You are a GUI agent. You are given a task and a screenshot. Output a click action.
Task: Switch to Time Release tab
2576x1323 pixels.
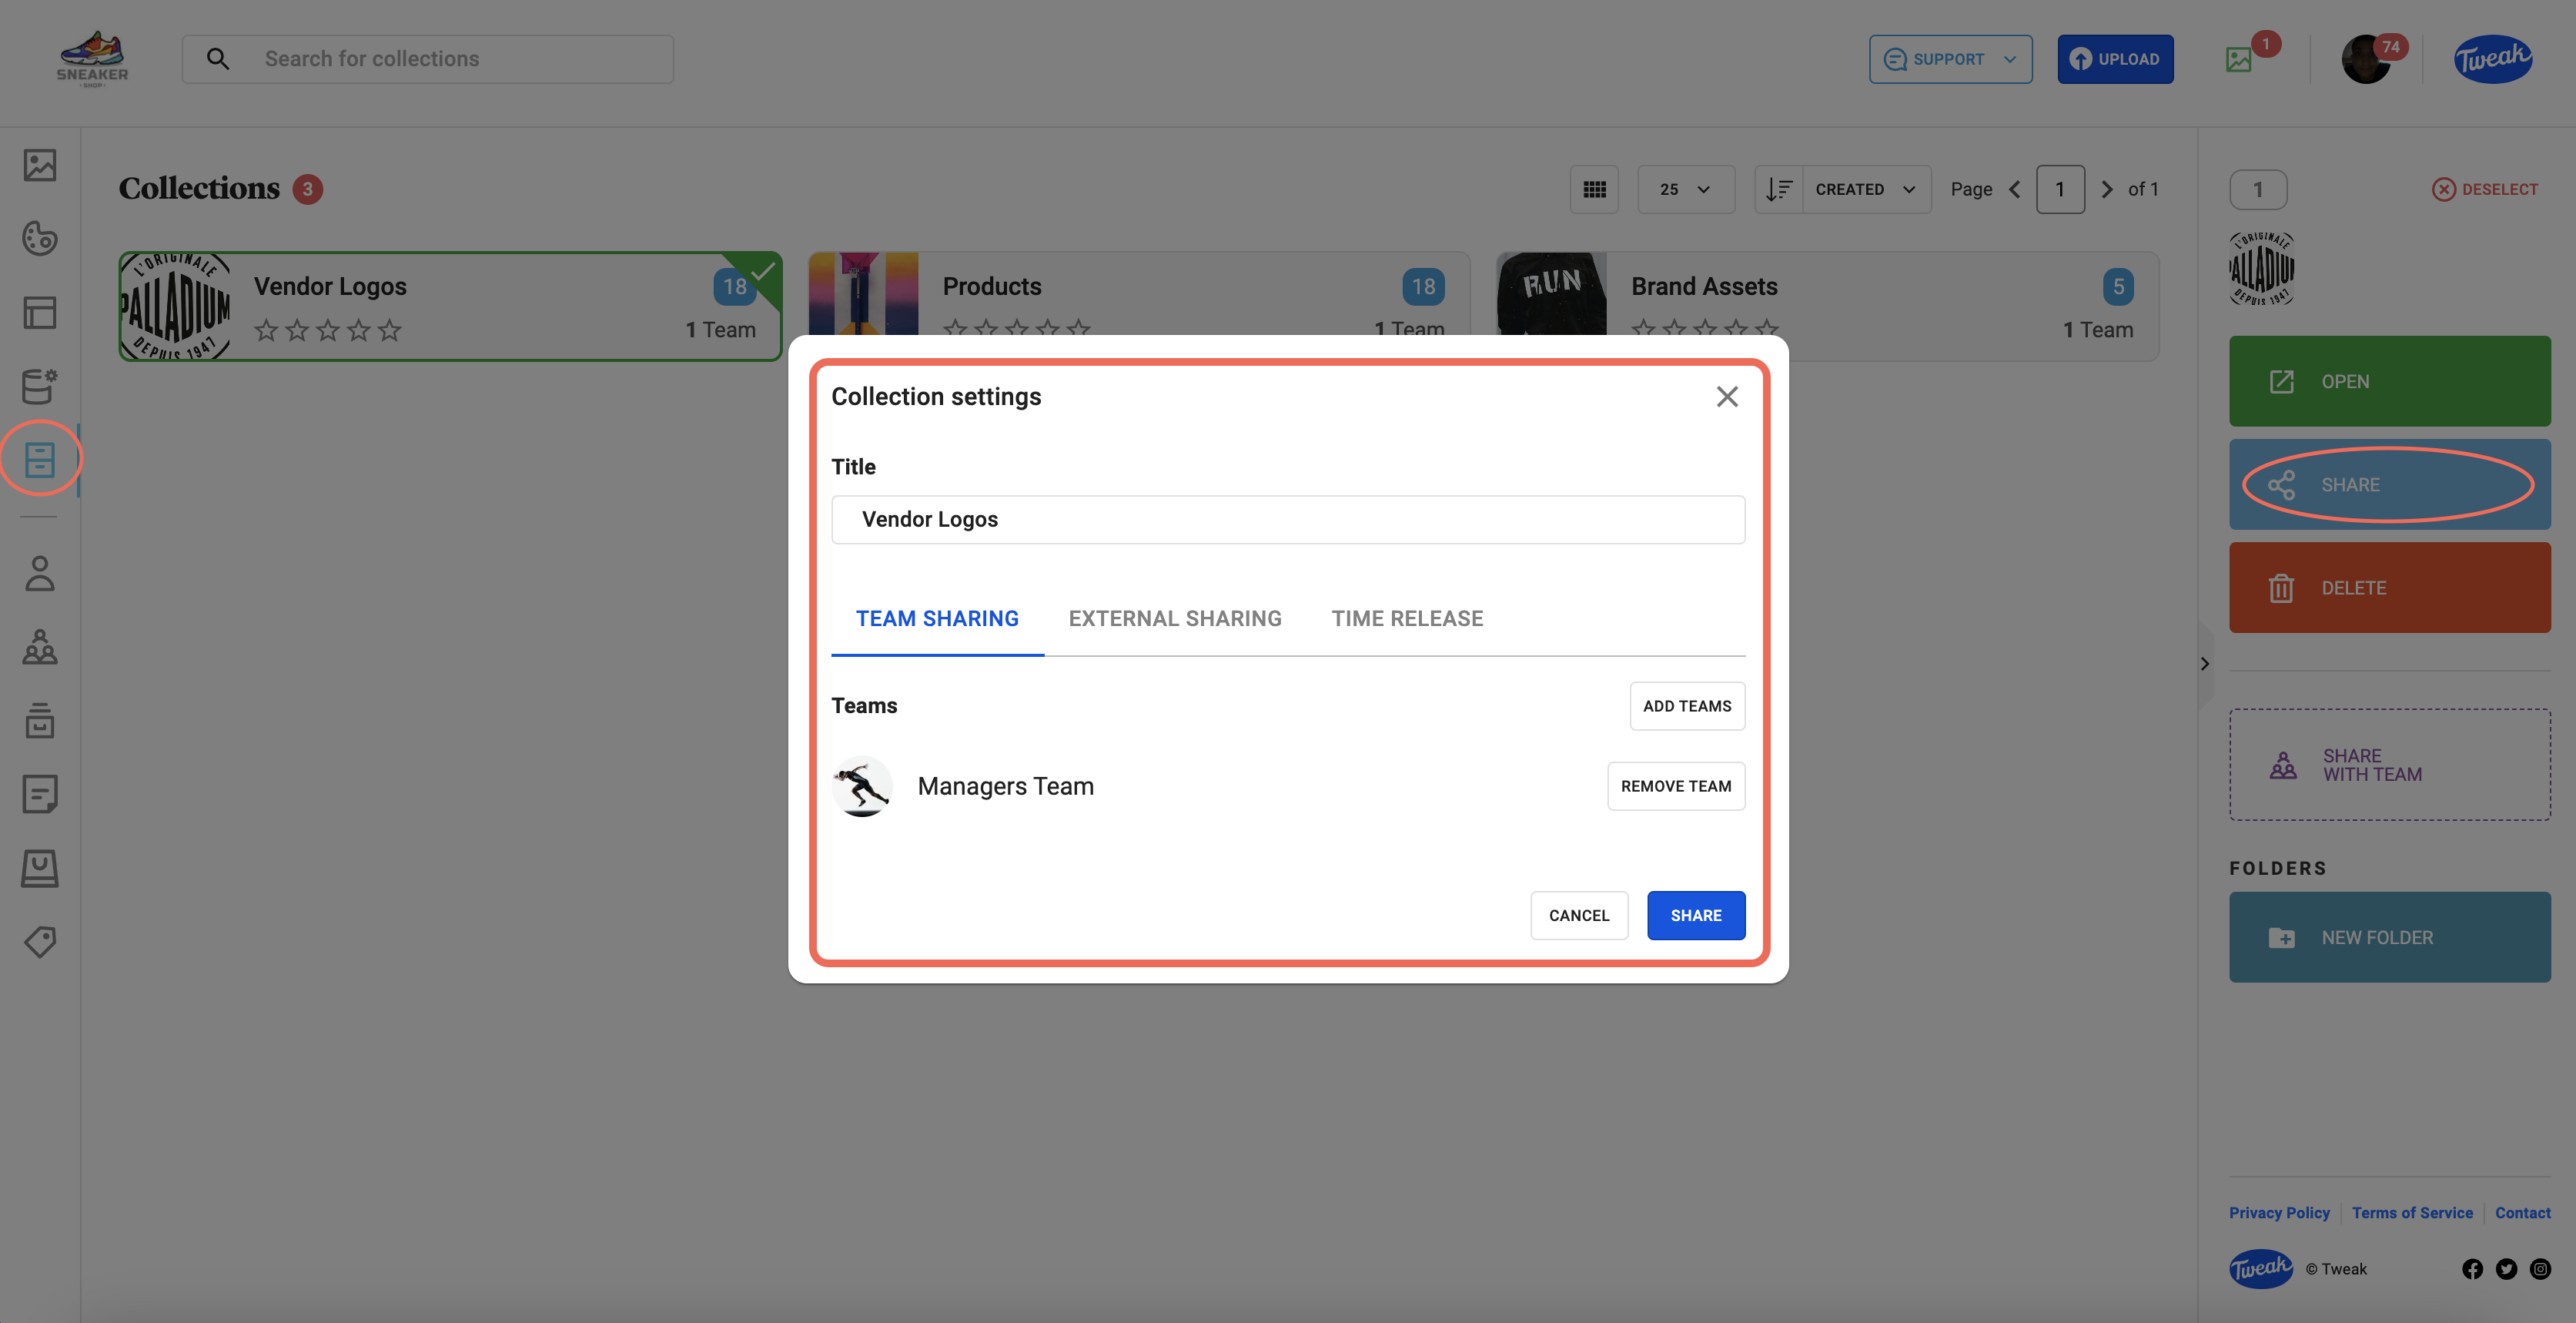1407,618
